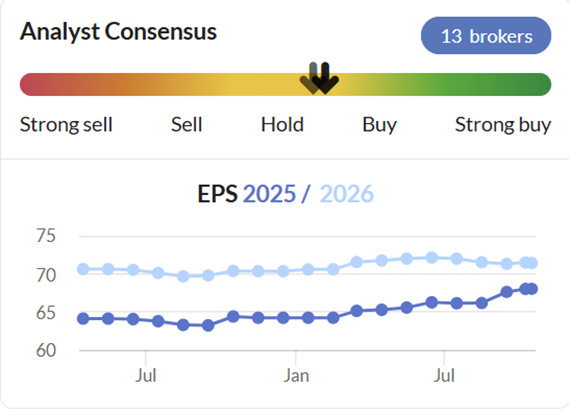Click the Analyst Consensus heading

(x=118, y=32)
